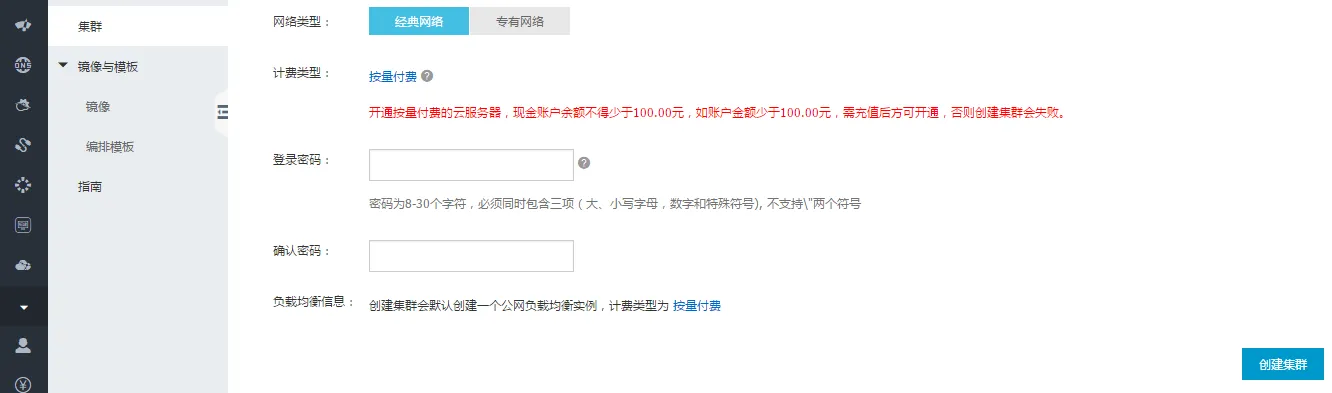Open the billing yen icon in sidebar

23,384
